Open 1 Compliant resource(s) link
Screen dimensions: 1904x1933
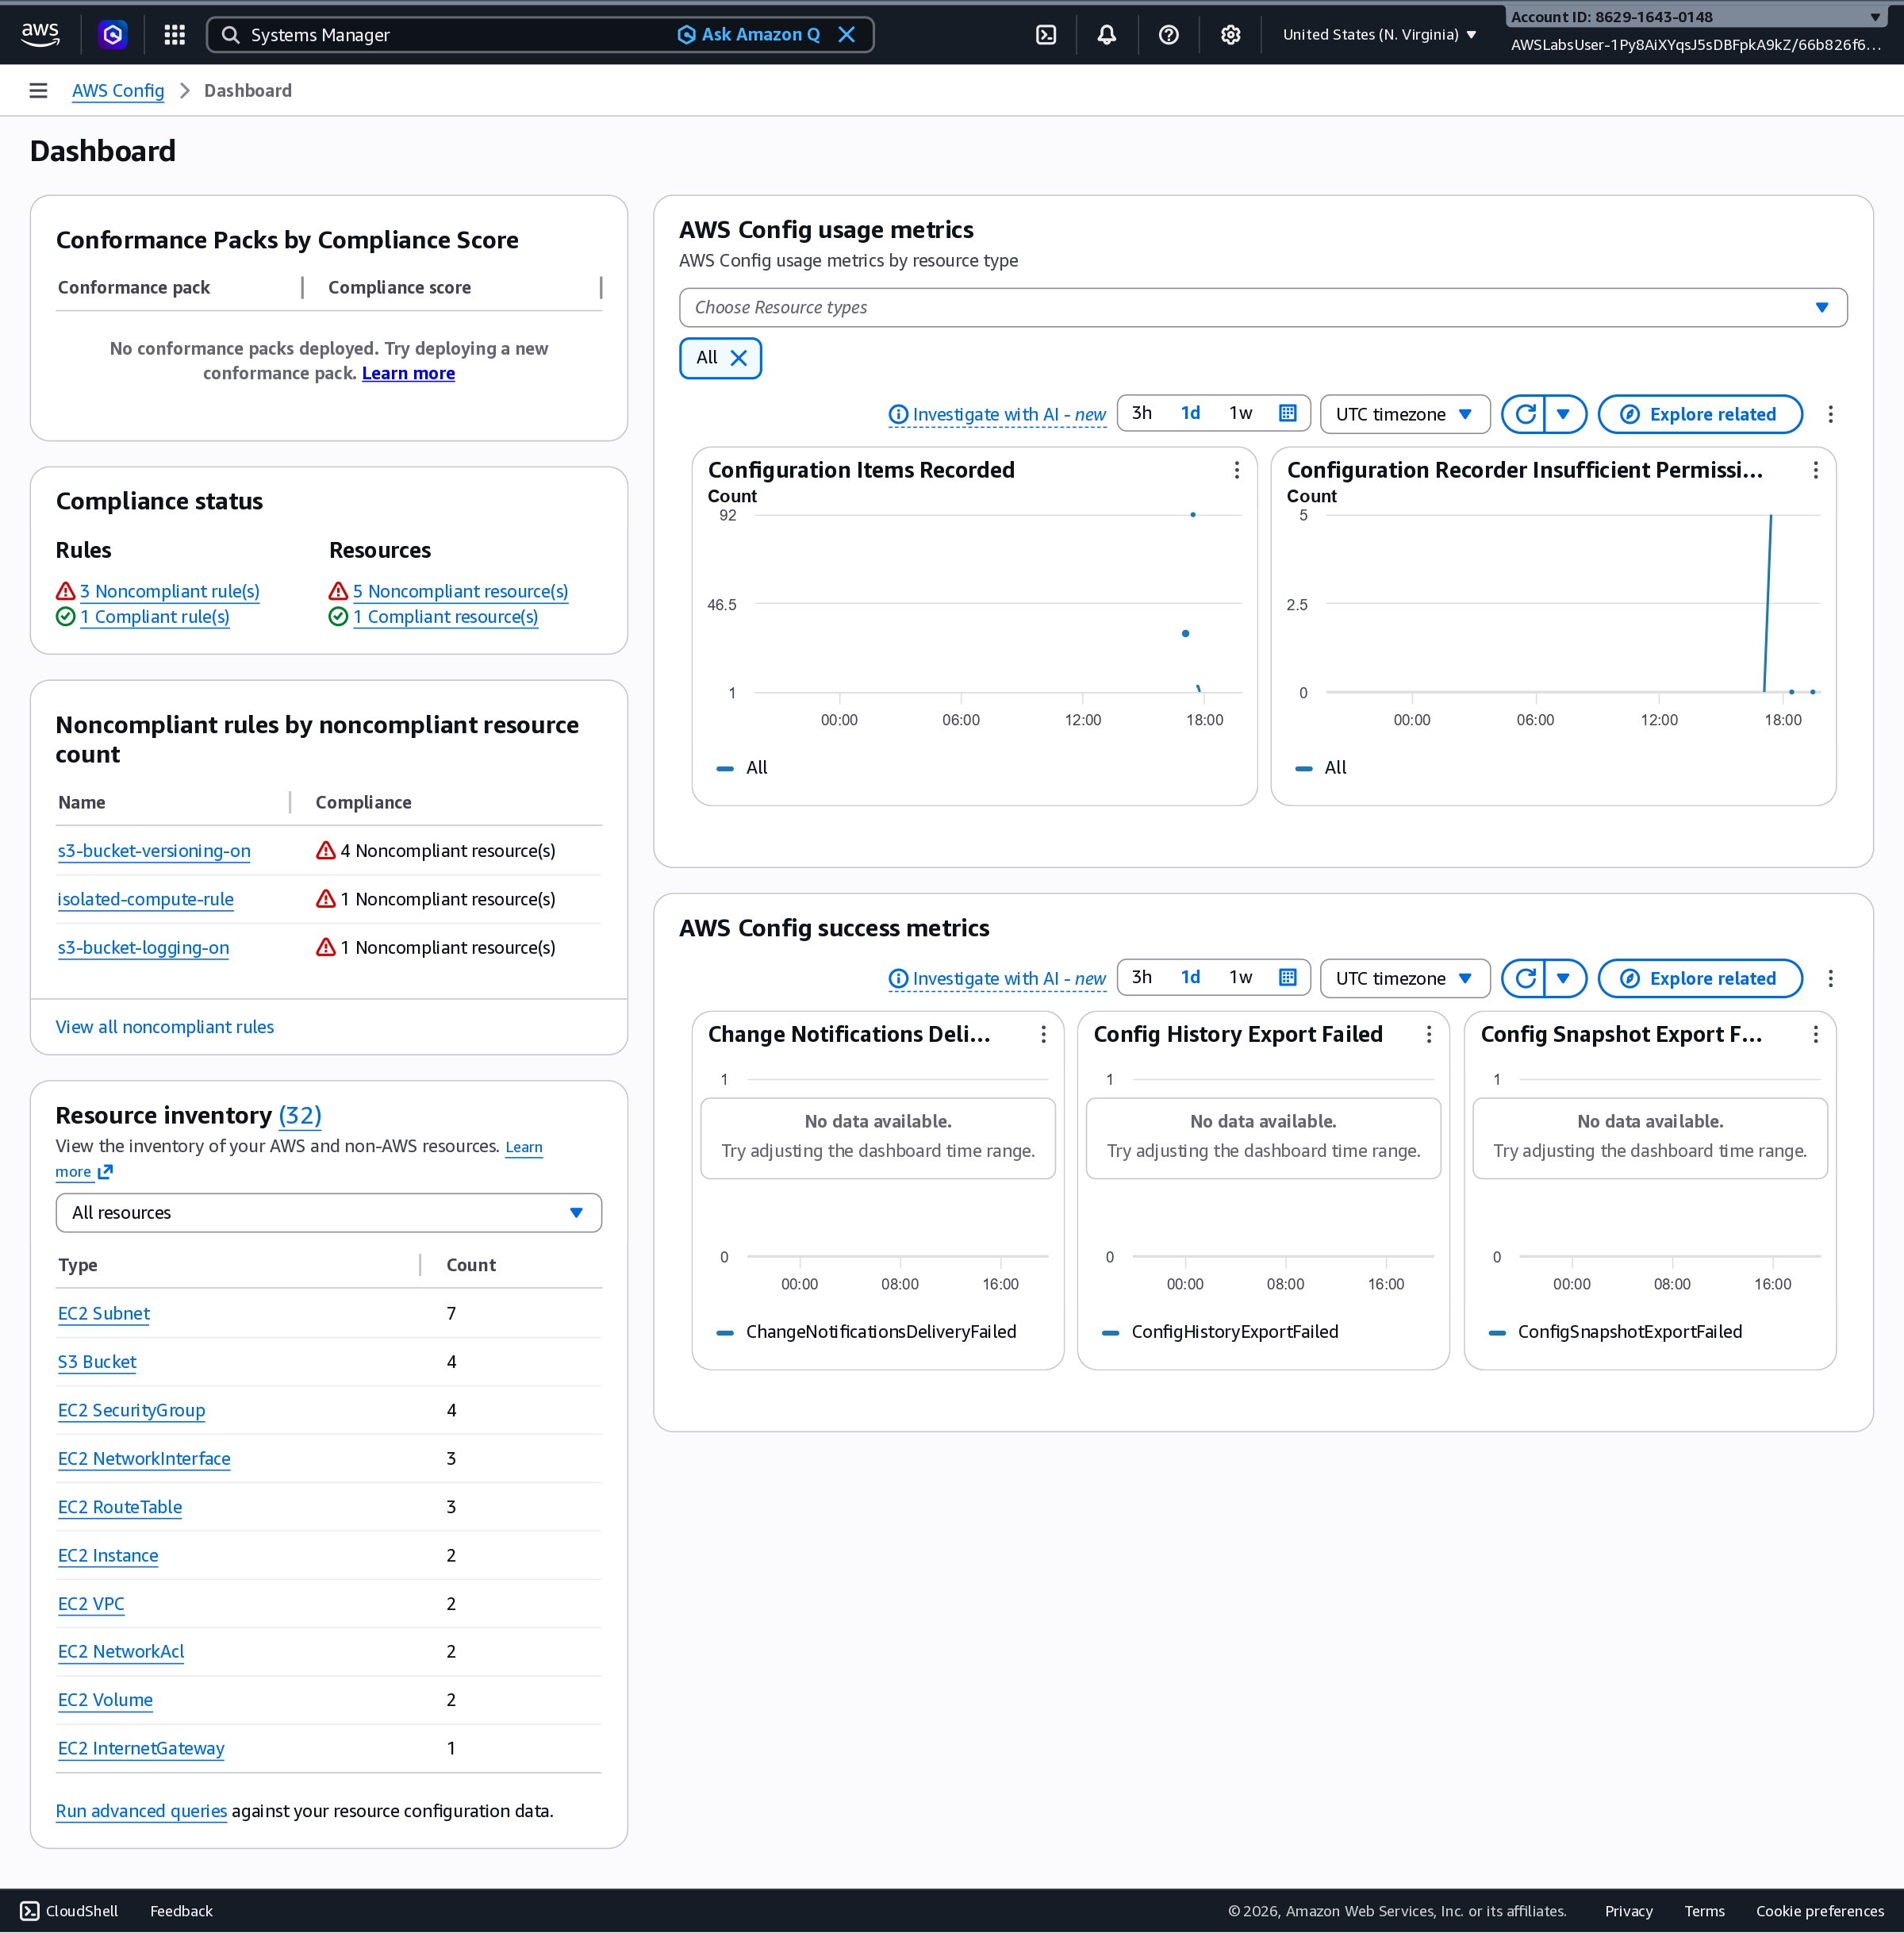(x=445, y=617)
